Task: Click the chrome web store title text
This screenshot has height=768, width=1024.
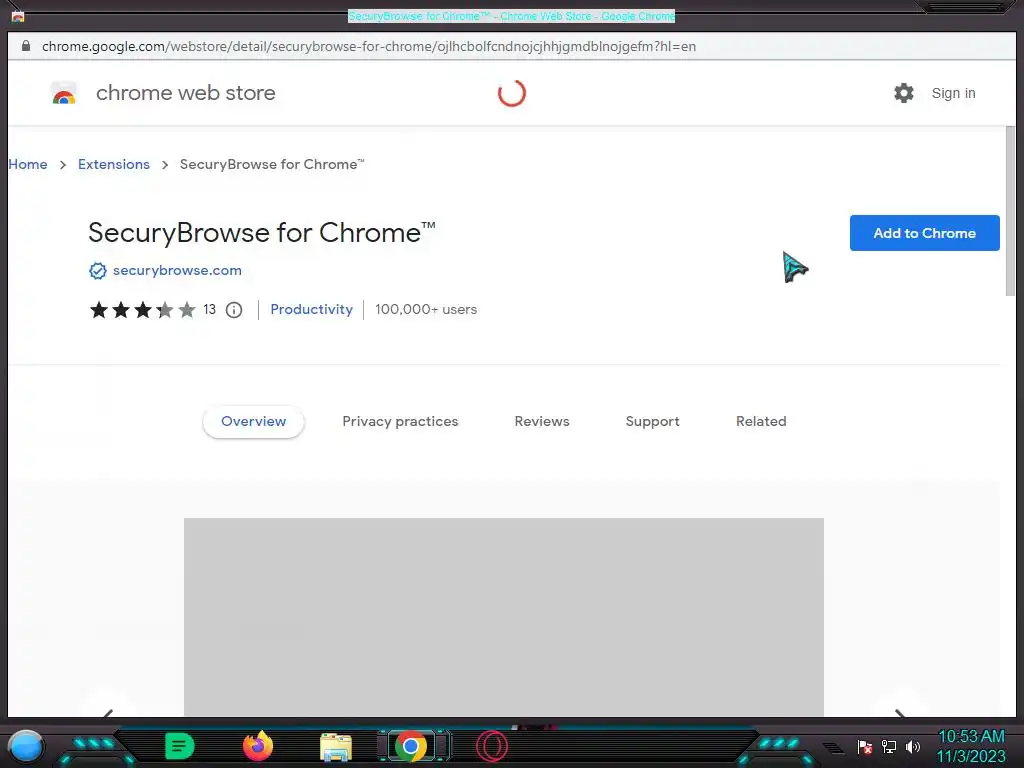Action: 185,93
